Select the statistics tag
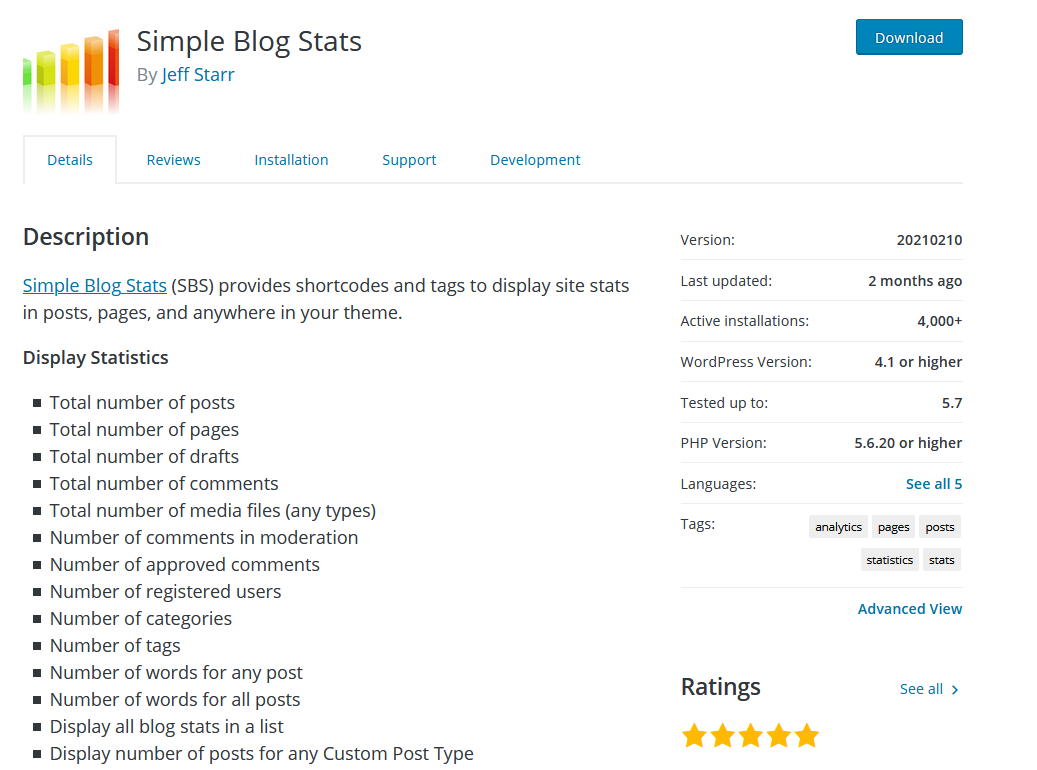 tap(889, 559)
